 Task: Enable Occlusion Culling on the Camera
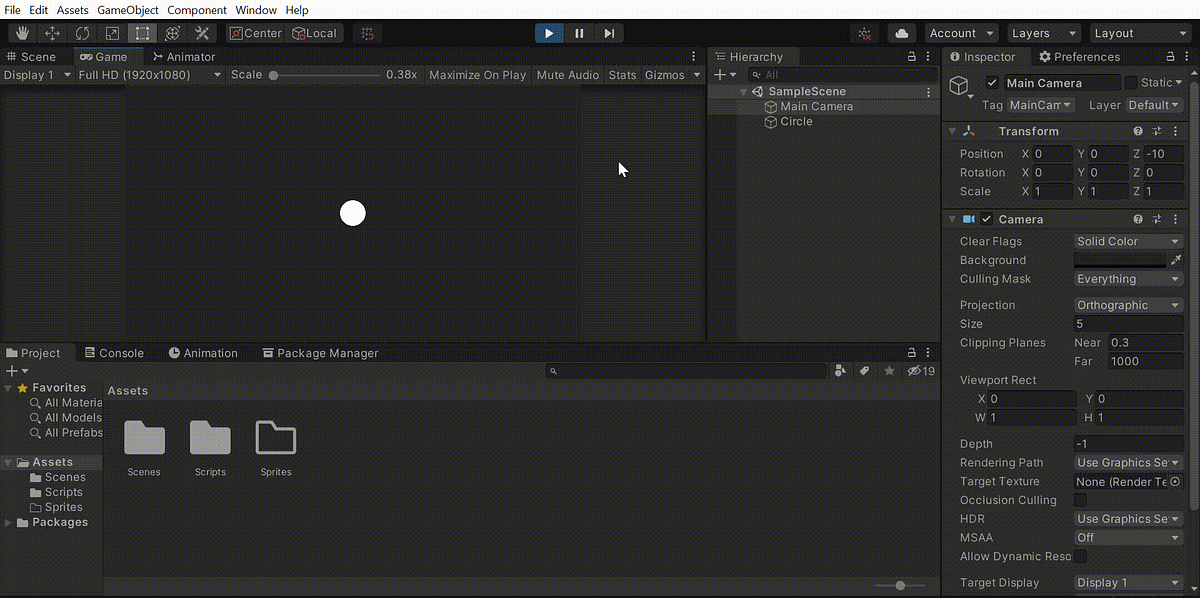[1079, 500]
